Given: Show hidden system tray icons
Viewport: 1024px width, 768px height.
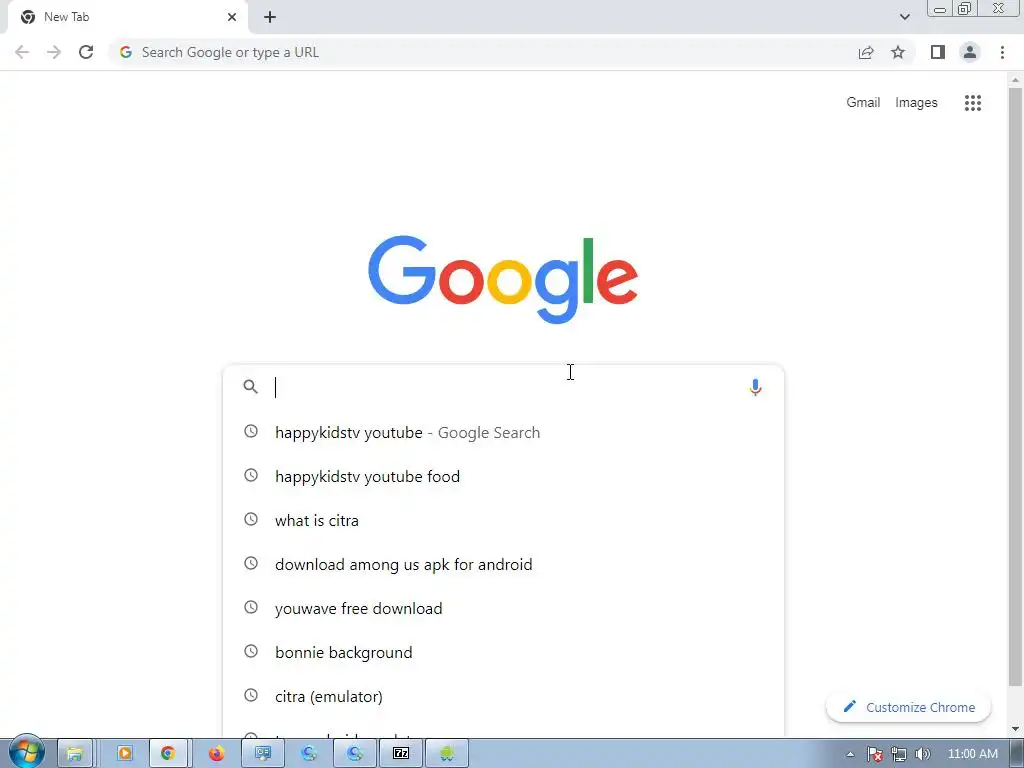Looking at the screenshot, I should pyautogui.click(x=850, y=754).
